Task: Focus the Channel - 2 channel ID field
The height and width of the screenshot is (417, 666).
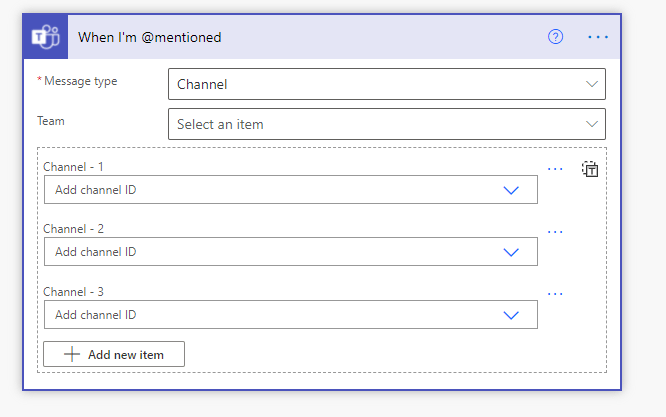Action: [x=270, y=252]
